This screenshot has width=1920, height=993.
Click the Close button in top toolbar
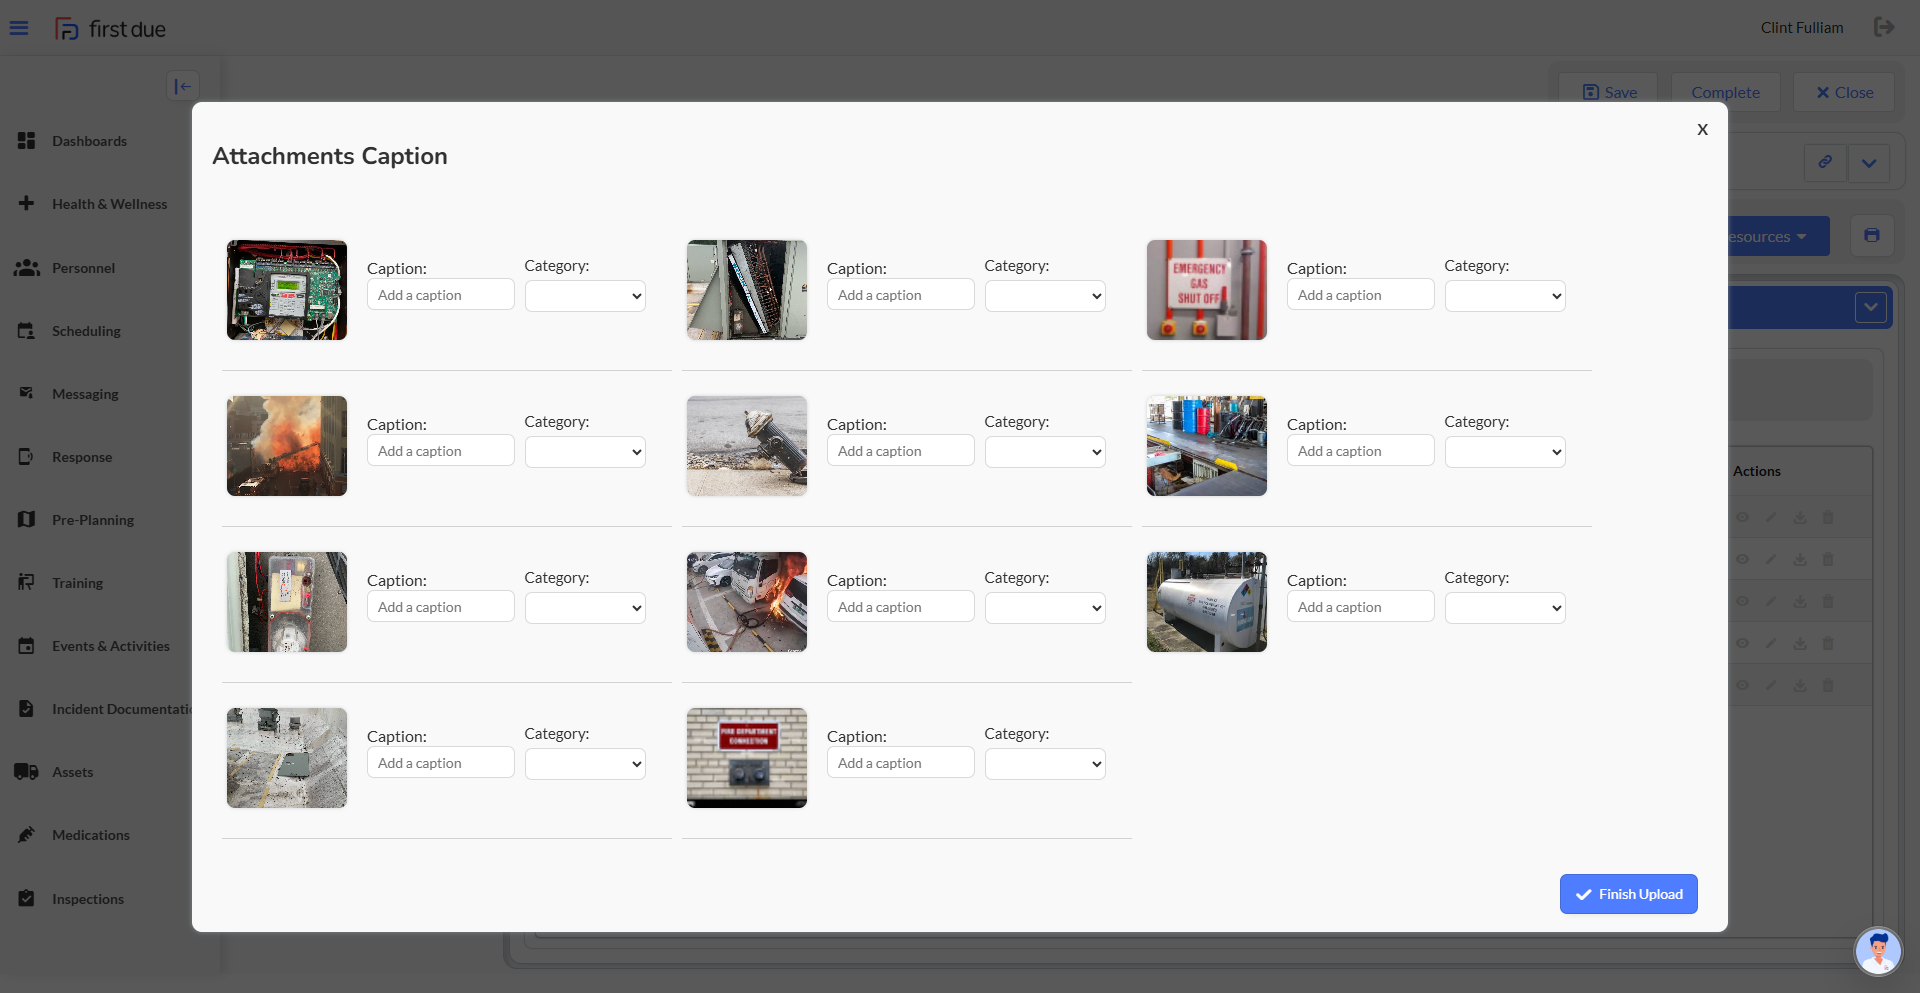click(x=1844, y=92)
